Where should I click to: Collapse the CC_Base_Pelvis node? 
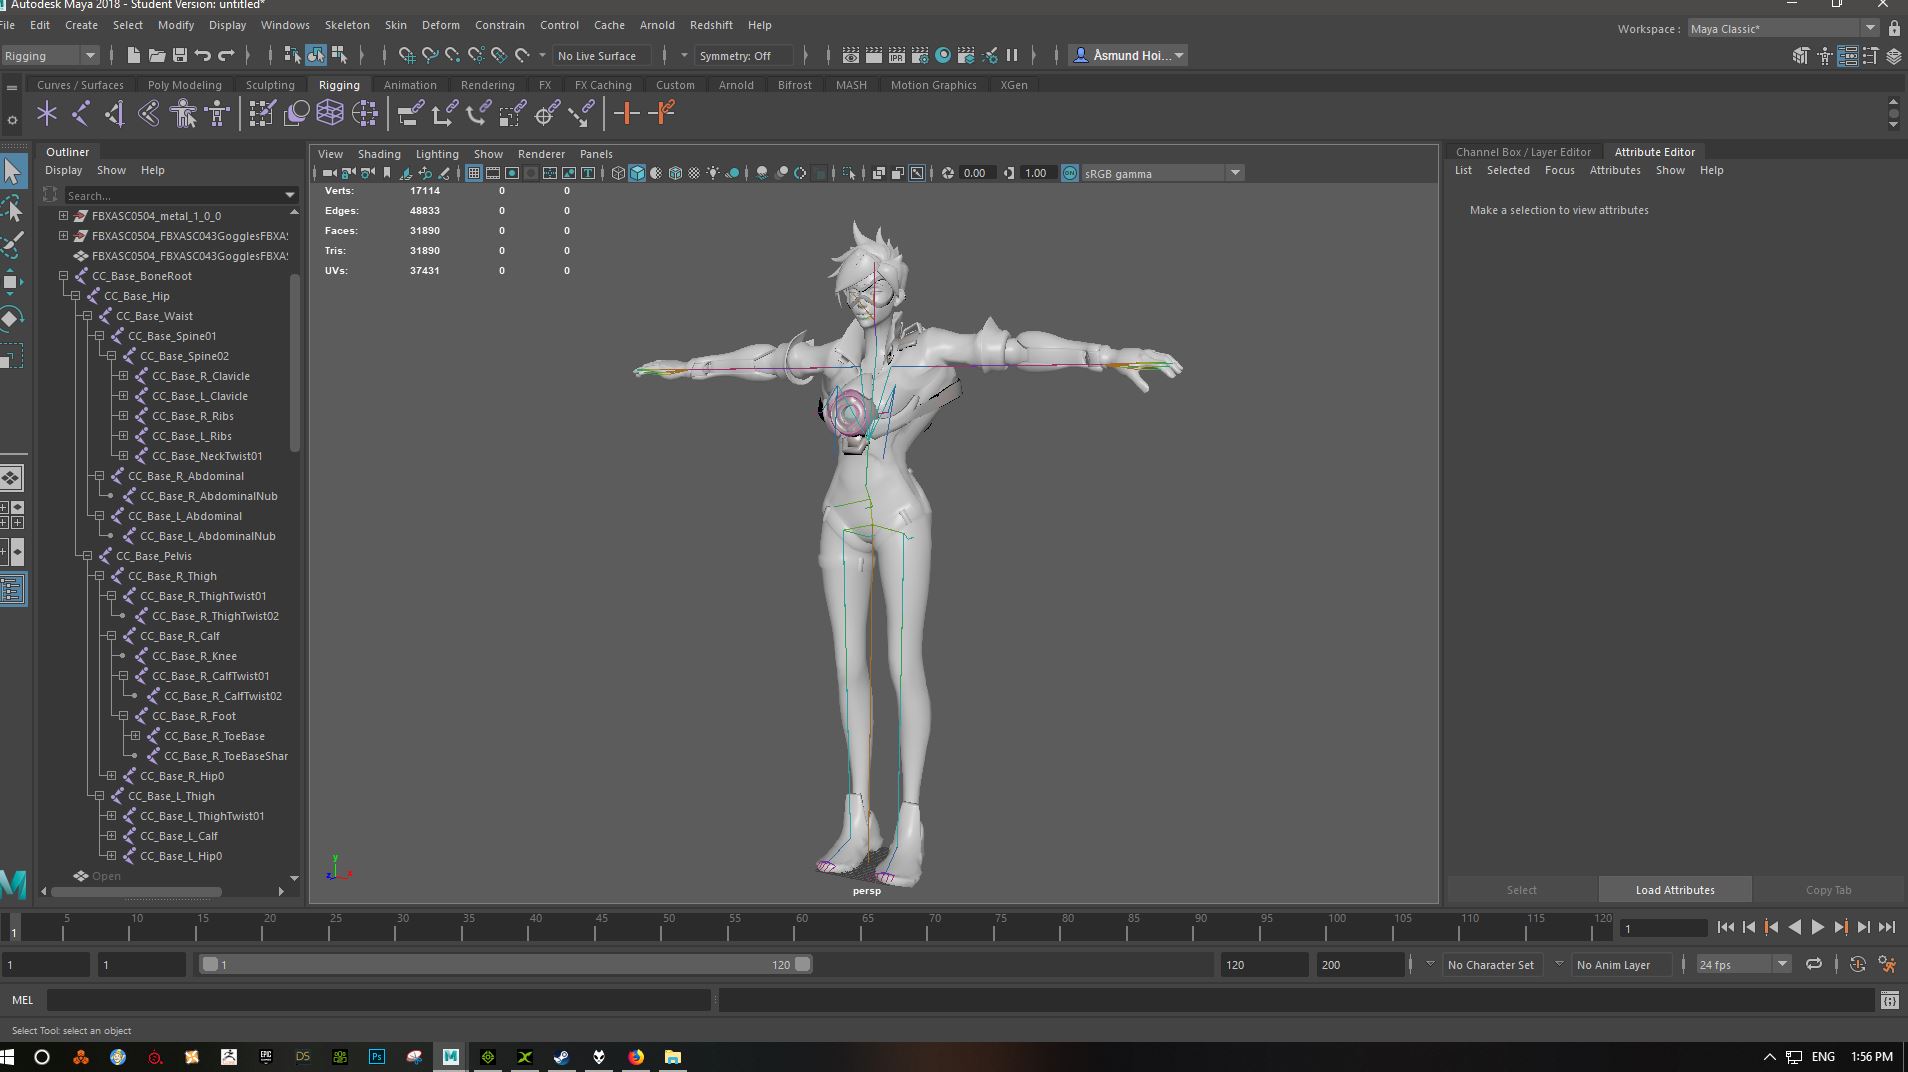pos(87,556)
